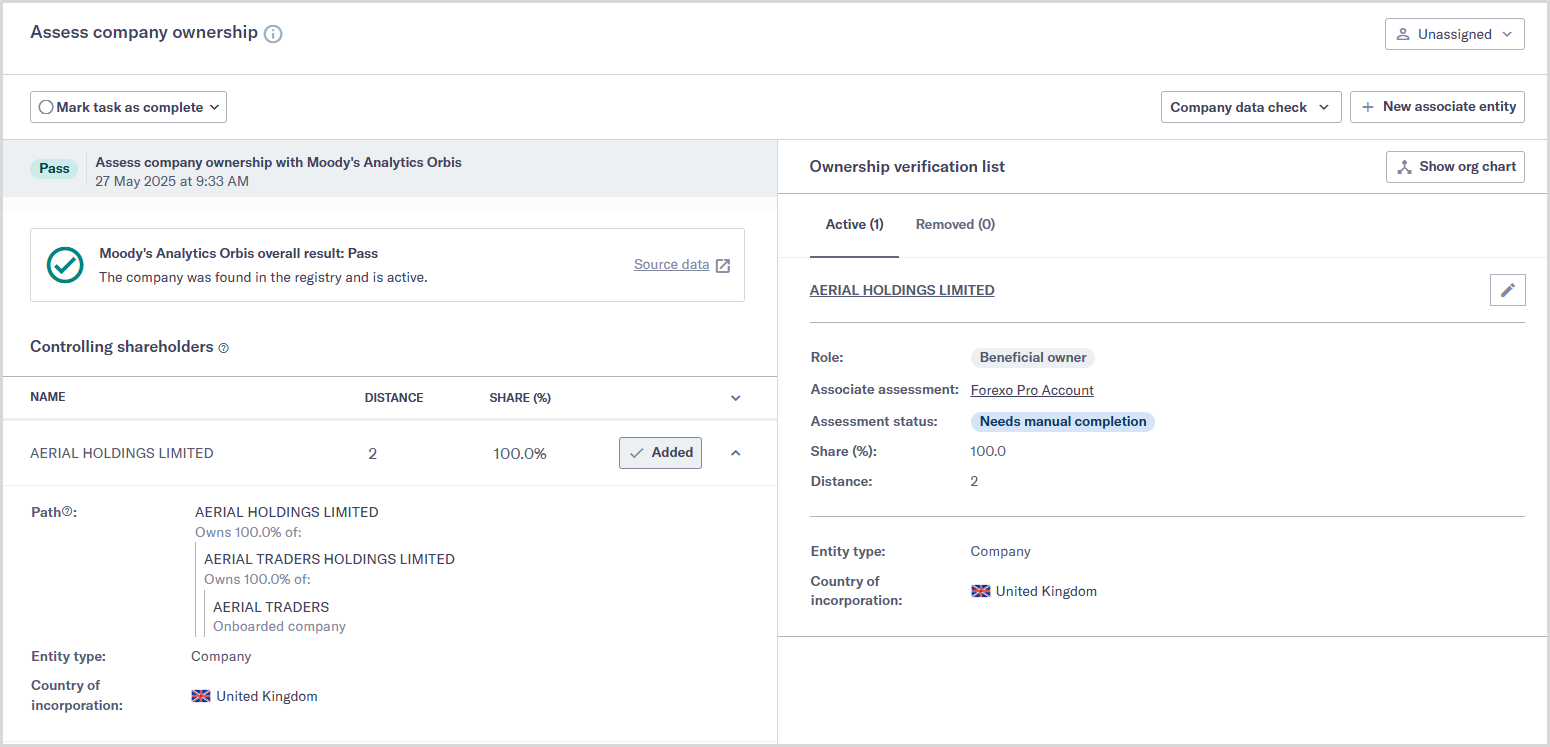Image resolution: width=1550 pixels, height=747 pixels.
Task: Toggle the Added button for Aerial Holdings Limited
Action: 660,453
